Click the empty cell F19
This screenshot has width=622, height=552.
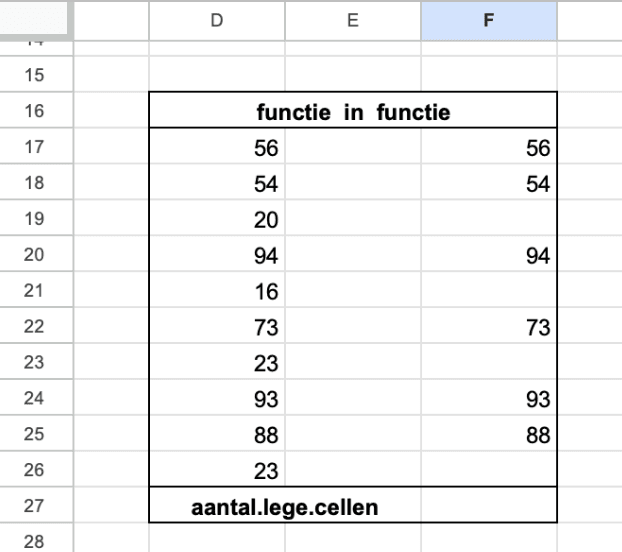tap(488, 220)
